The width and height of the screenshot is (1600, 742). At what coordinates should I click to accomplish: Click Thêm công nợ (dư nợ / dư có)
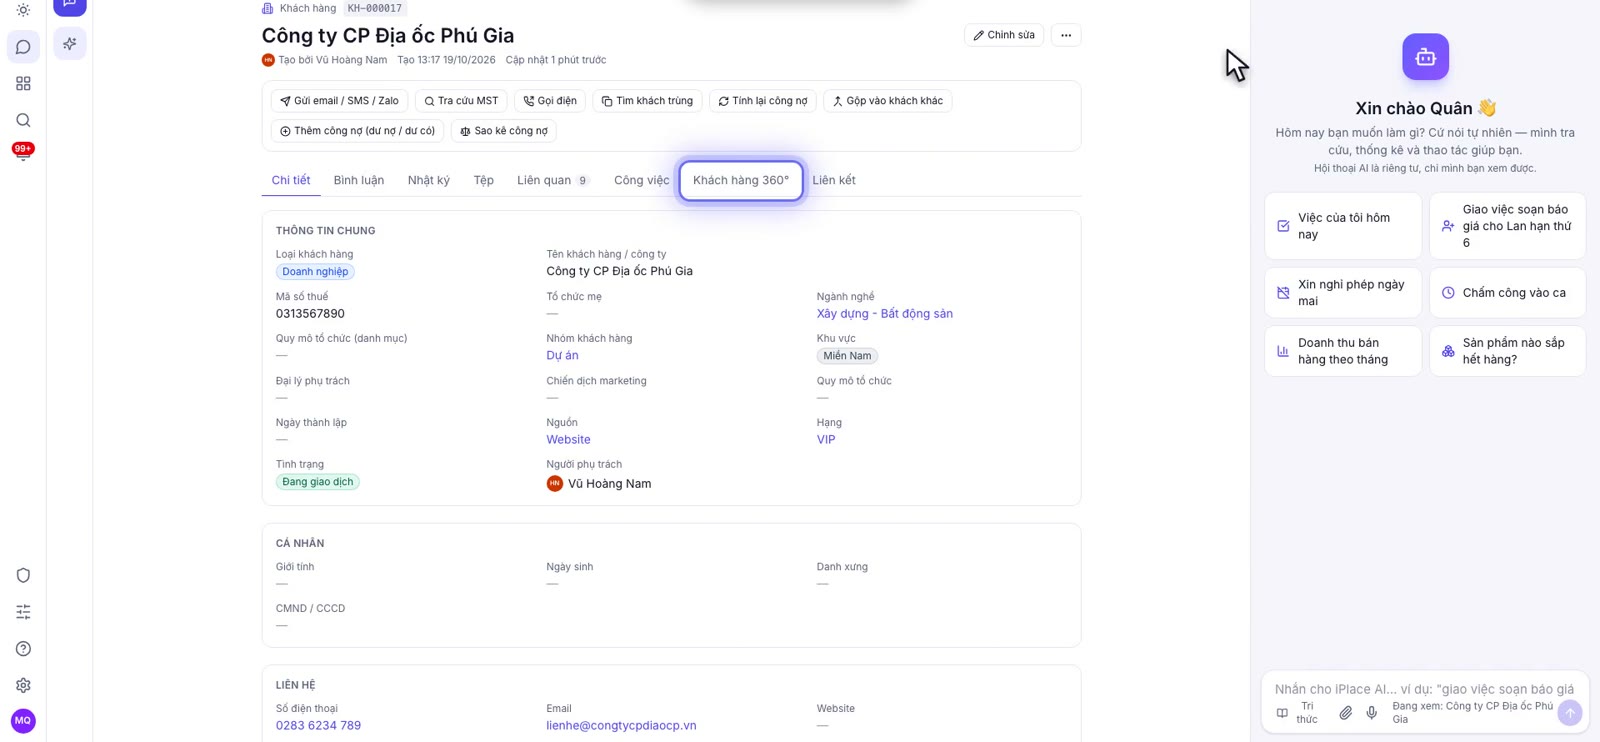[357, 131]
